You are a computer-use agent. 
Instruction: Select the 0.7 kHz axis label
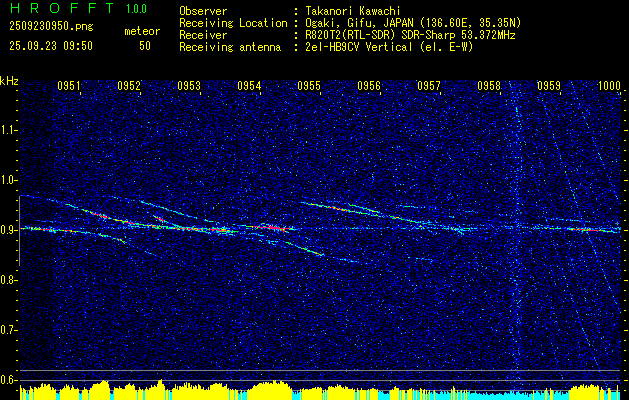8,330
